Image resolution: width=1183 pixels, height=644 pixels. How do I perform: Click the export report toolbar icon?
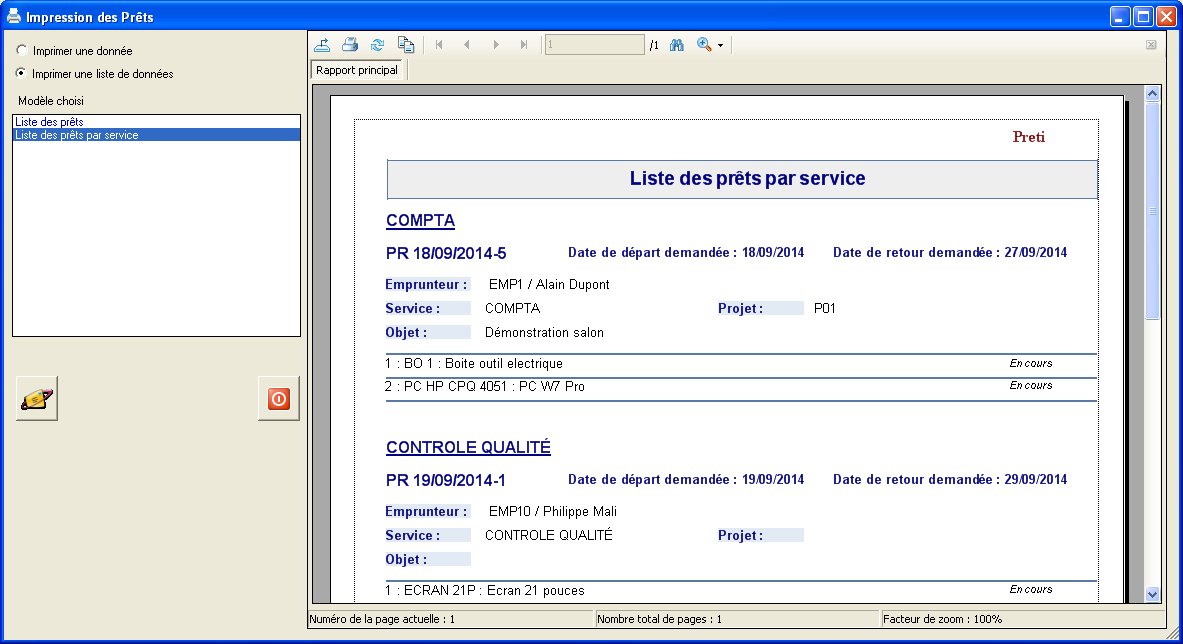pyautogui.click(x=322, y=45)
